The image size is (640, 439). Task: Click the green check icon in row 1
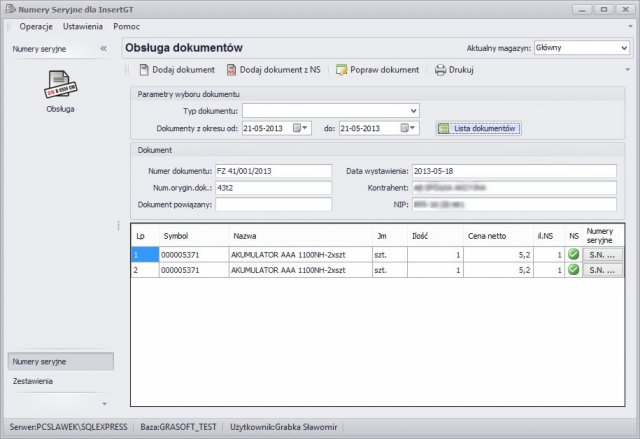[x=573, y=254]
